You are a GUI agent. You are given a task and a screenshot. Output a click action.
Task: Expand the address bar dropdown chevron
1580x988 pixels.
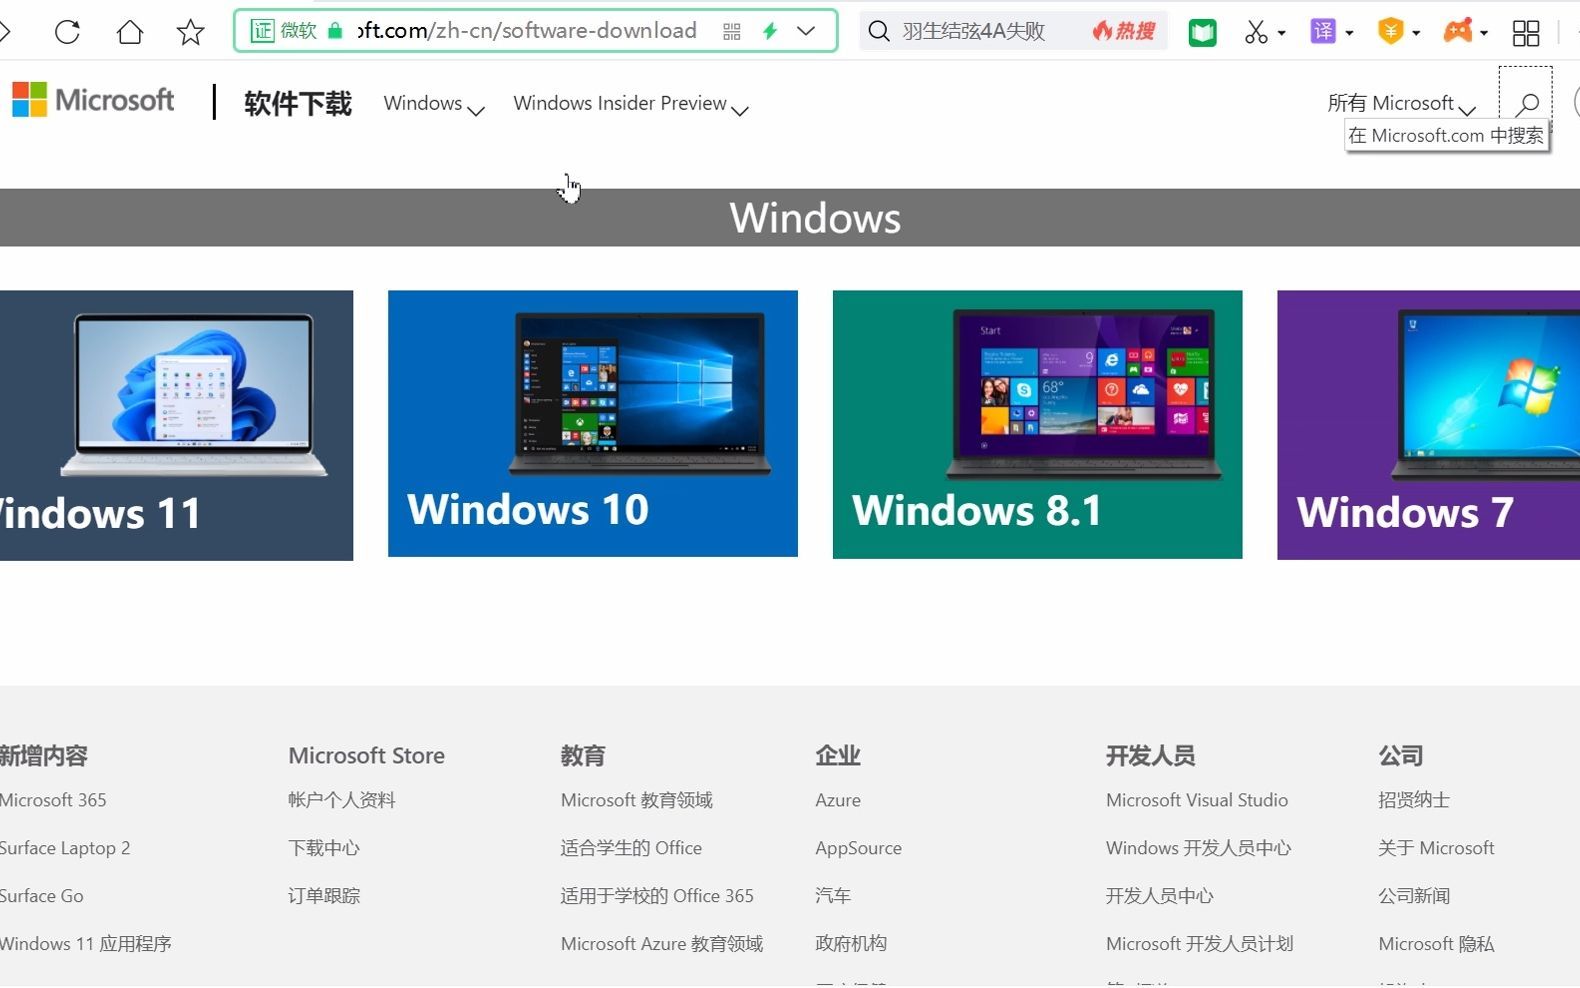tap(806, 31)
